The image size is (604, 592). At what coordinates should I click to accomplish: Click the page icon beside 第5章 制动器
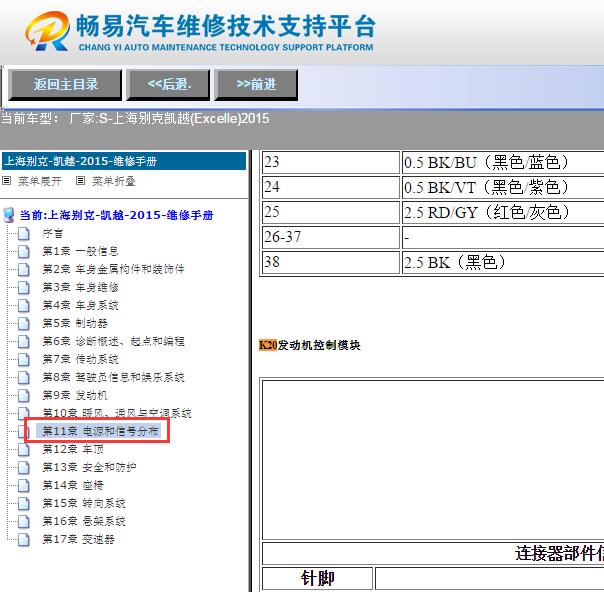23,323
